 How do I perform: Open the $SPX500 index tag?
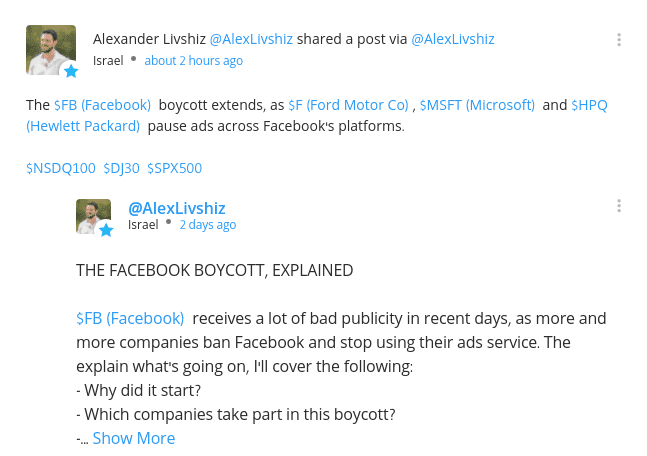click(175, 168)
